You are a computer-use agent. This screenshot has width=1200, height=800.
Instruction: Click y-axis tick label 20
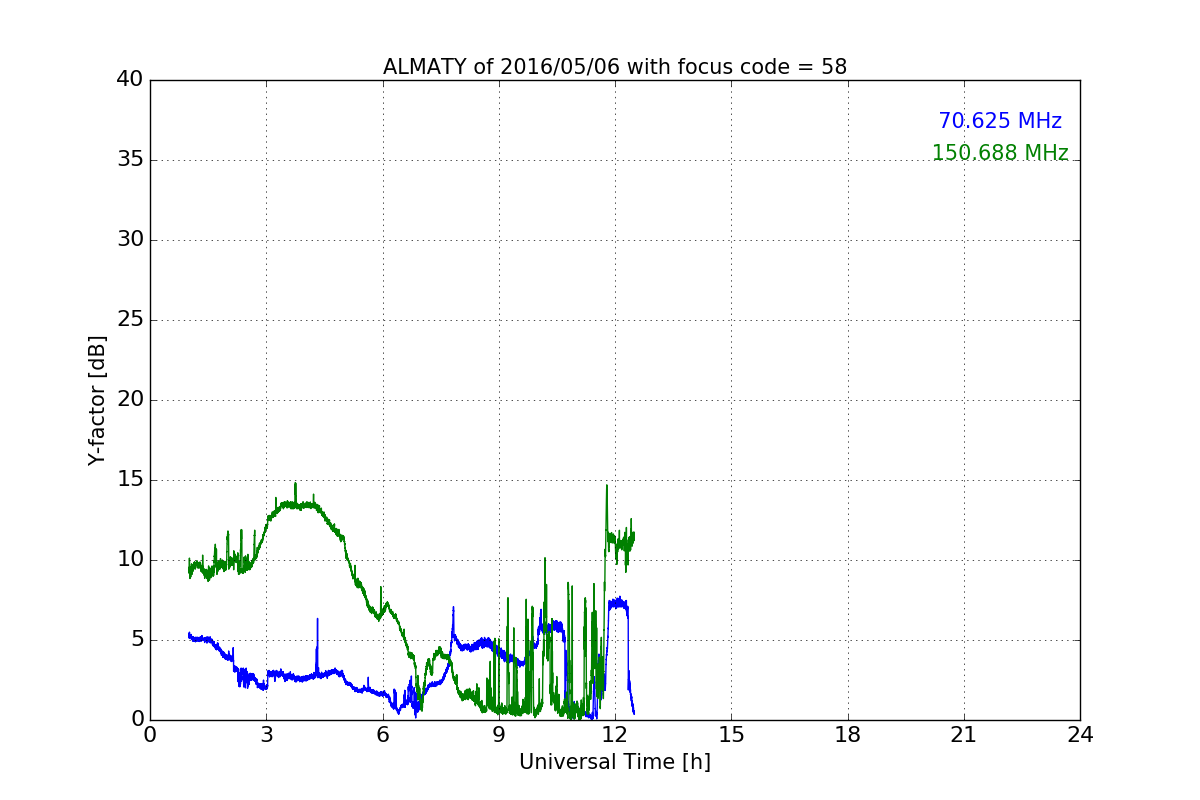[130, 400]
